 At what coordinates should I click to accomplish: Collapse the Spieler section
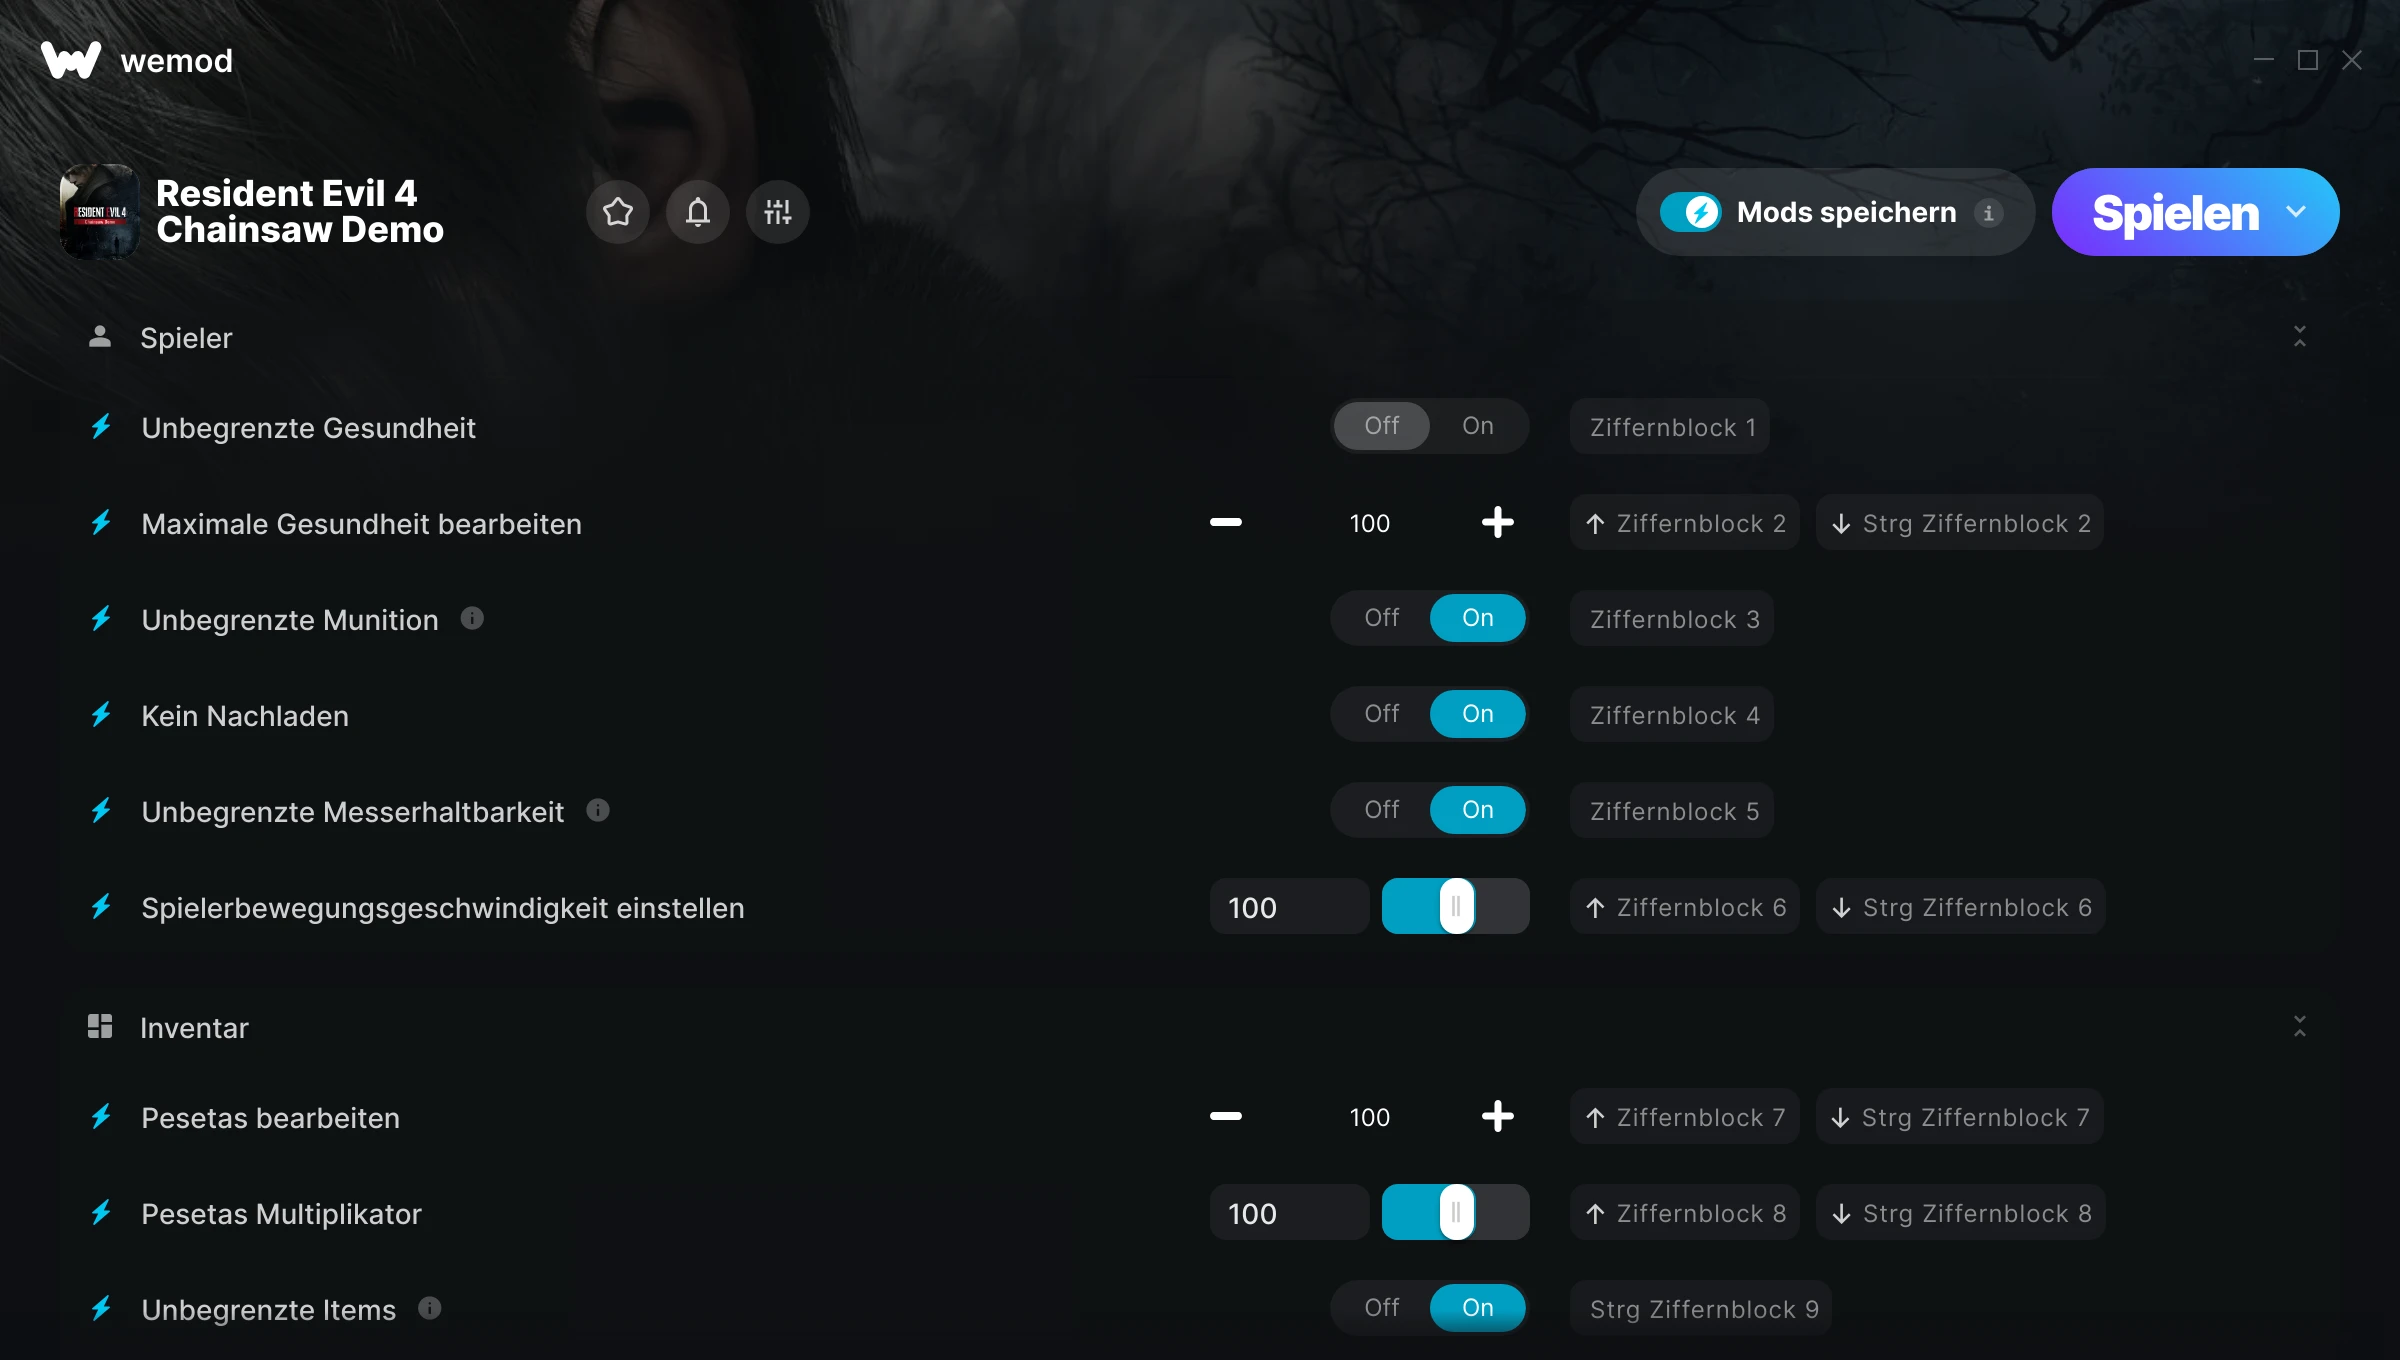pos(2300,337)
